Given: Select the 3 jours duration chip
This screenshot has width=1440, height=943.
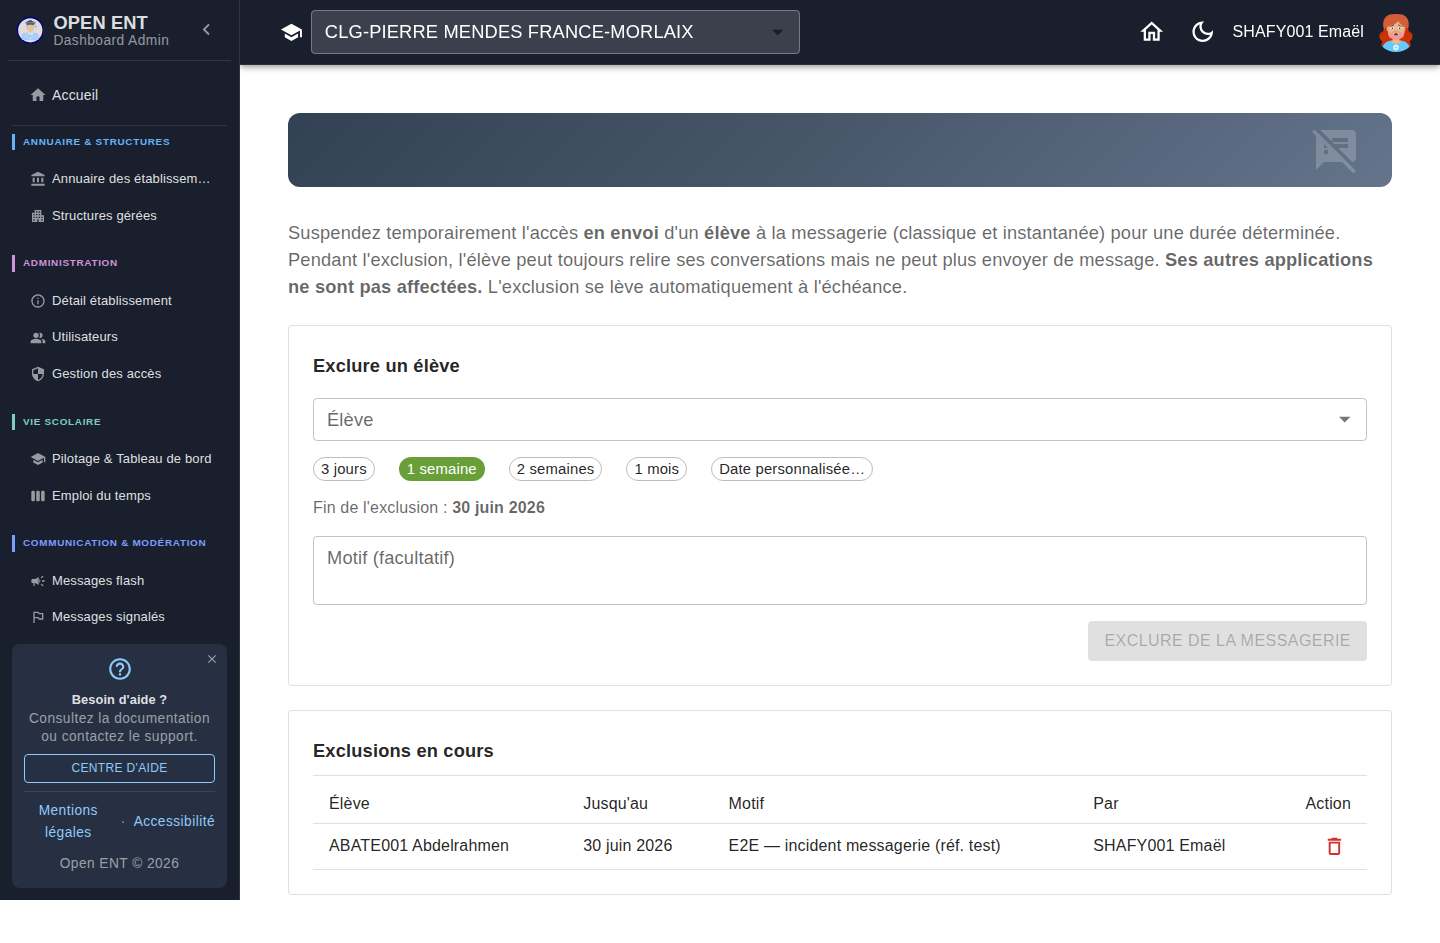Looking at the screenshot, I should click(x=344, y=469).
